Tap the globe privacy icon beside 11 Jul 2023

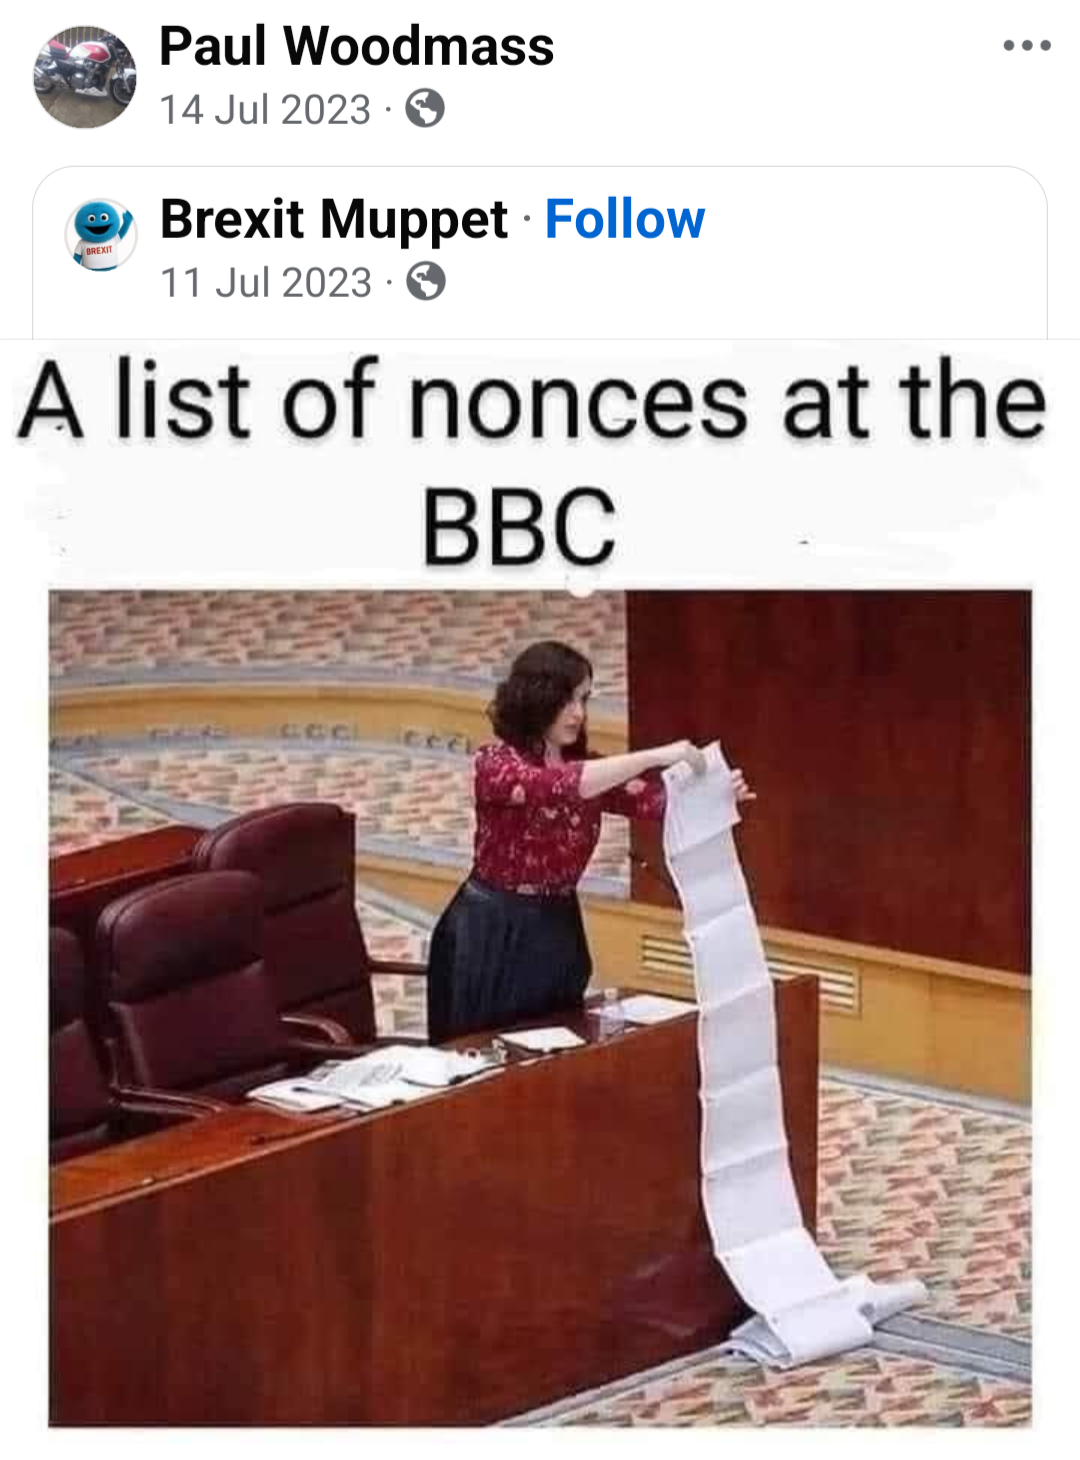click(x=426, y=282)
